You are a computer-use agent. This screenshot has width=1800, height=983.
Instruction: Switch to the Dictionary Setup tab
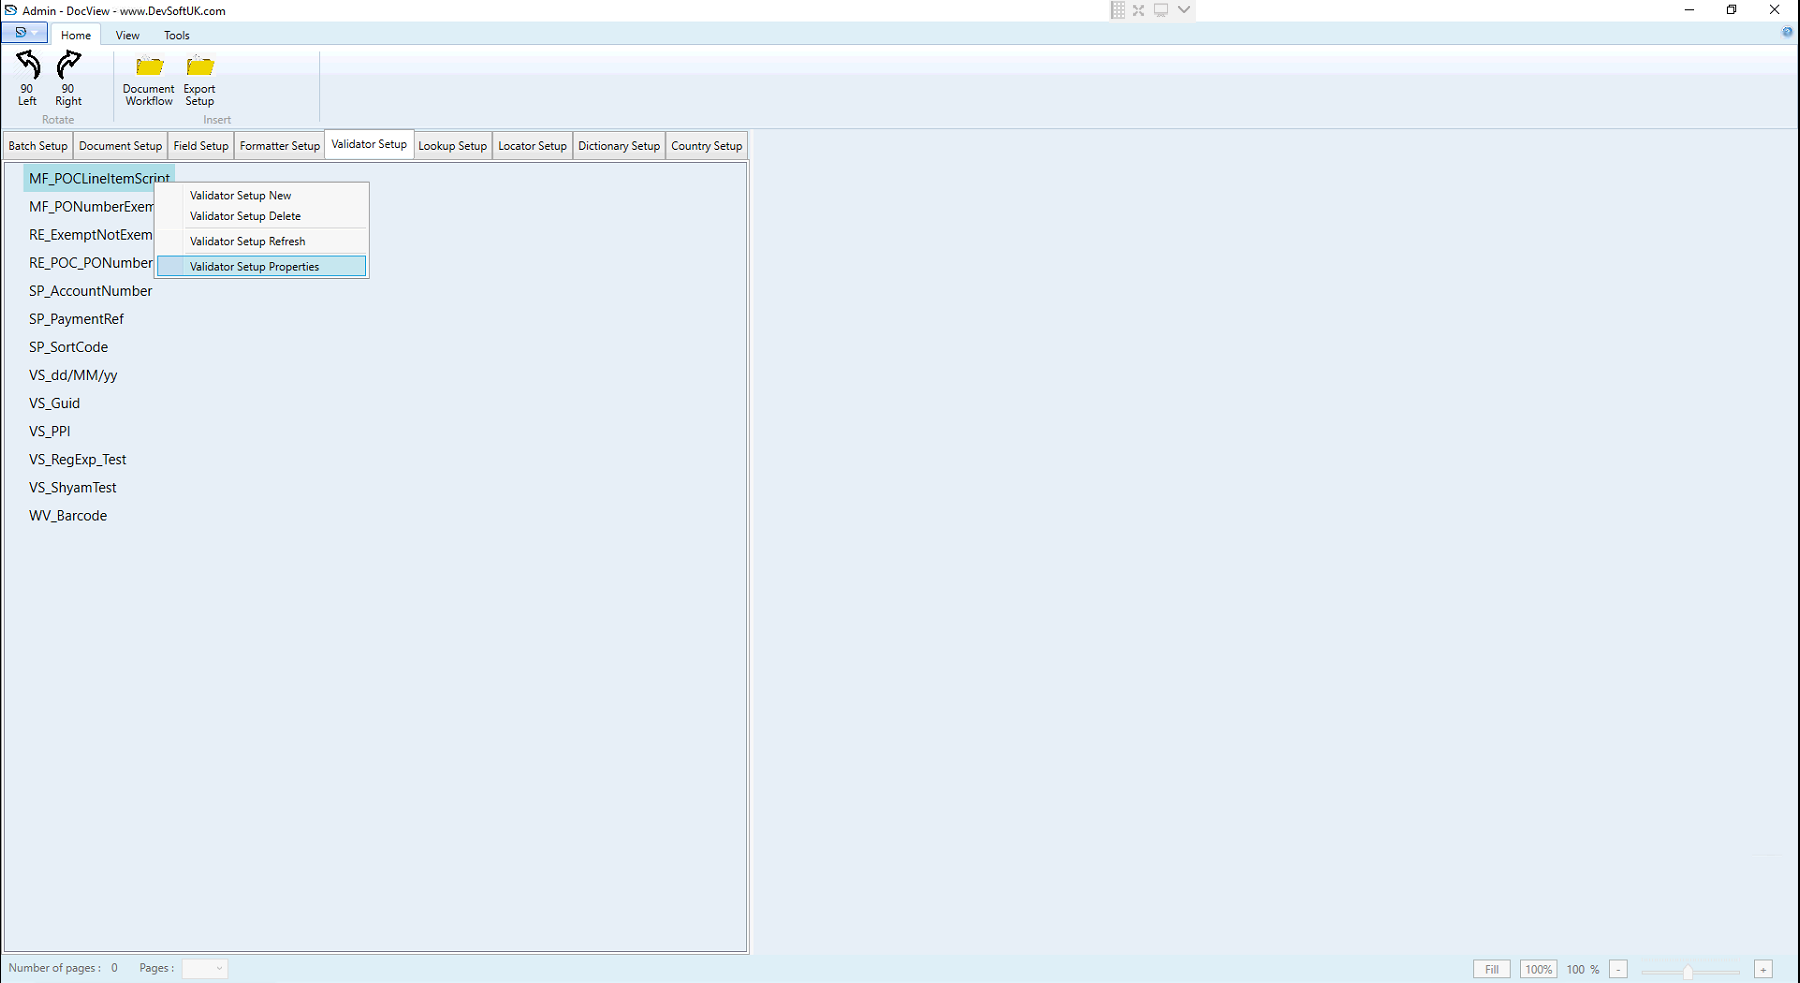point(618,145)
